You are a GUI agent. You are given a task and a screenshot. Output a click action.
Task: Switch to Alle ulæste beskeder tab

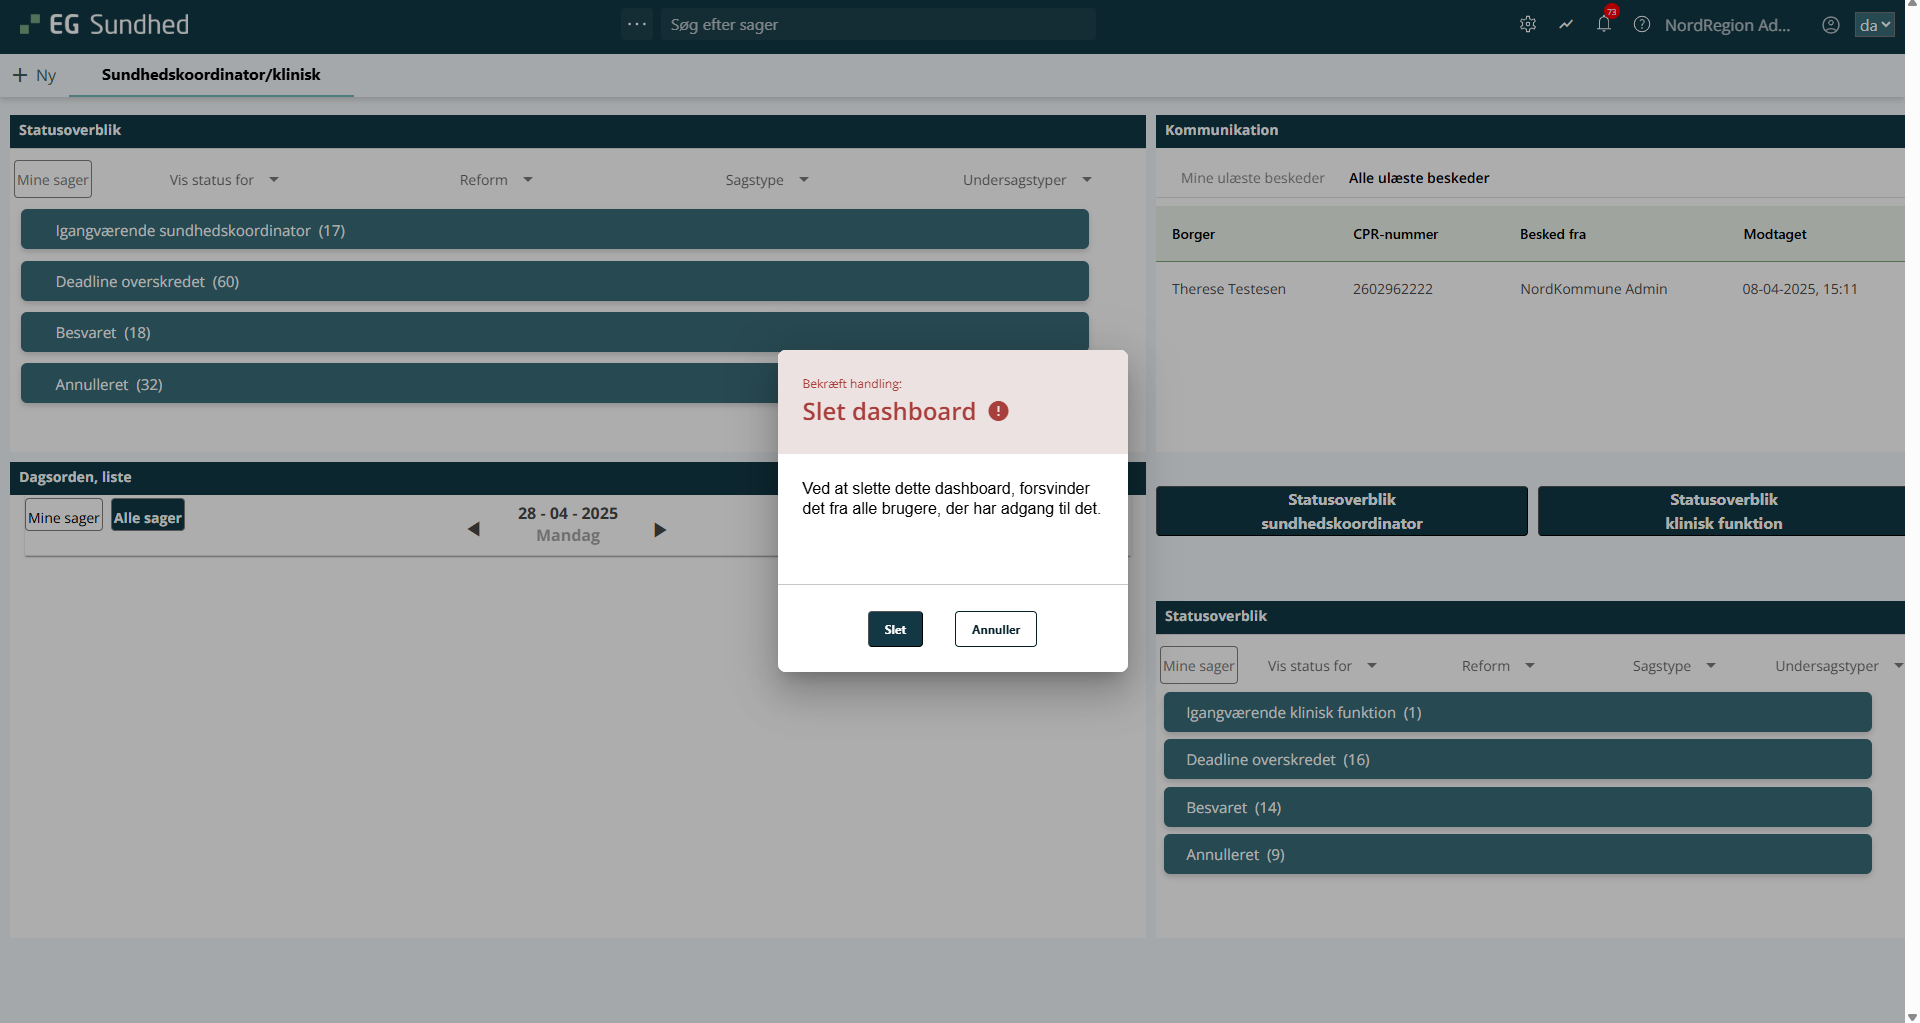pyautogui.click(x=1418, y=178)
